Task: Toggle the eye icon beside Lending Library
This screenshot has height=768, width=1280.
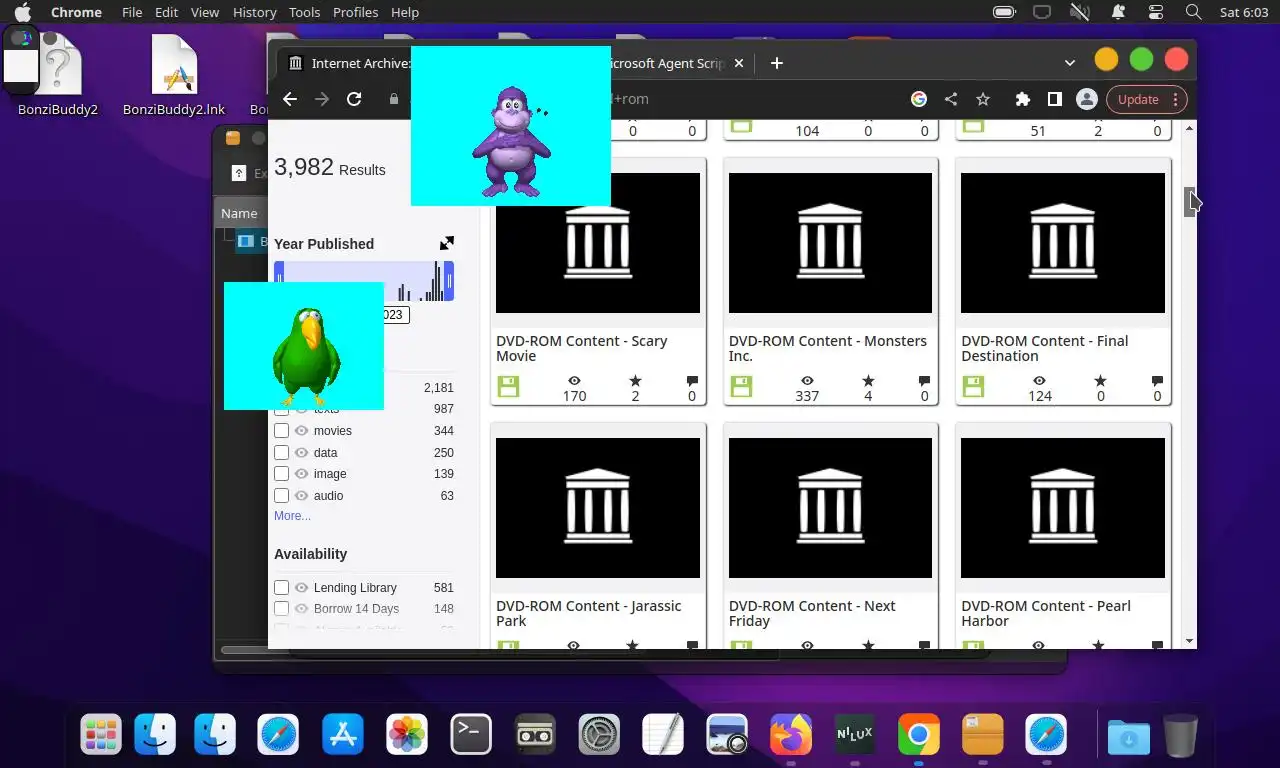Action: 301,587
